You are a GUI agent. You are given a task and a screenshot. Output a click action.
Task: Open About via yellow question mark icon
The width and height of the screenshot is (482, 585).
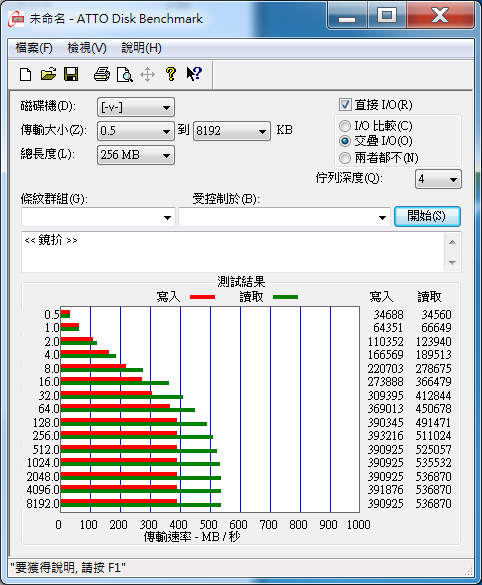171,74
